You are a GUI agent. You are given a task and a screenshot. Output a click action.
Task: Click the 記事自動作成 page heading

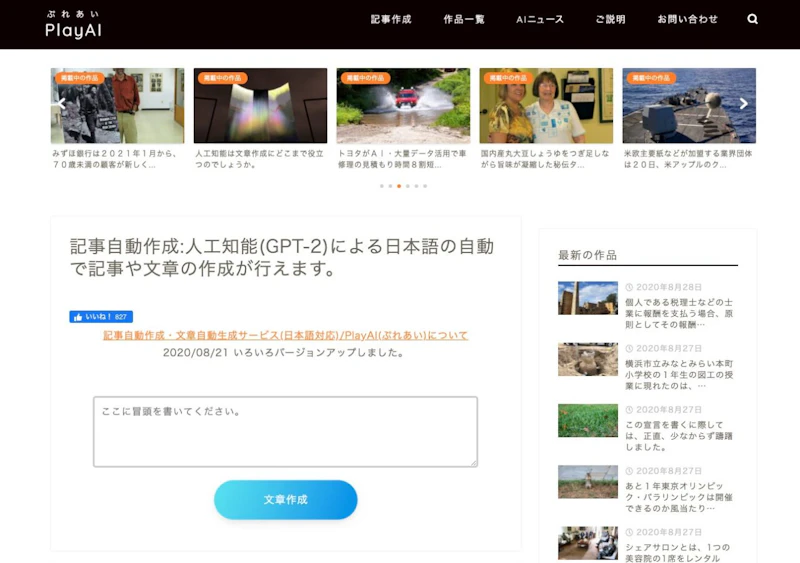click(x=282, y=257)
